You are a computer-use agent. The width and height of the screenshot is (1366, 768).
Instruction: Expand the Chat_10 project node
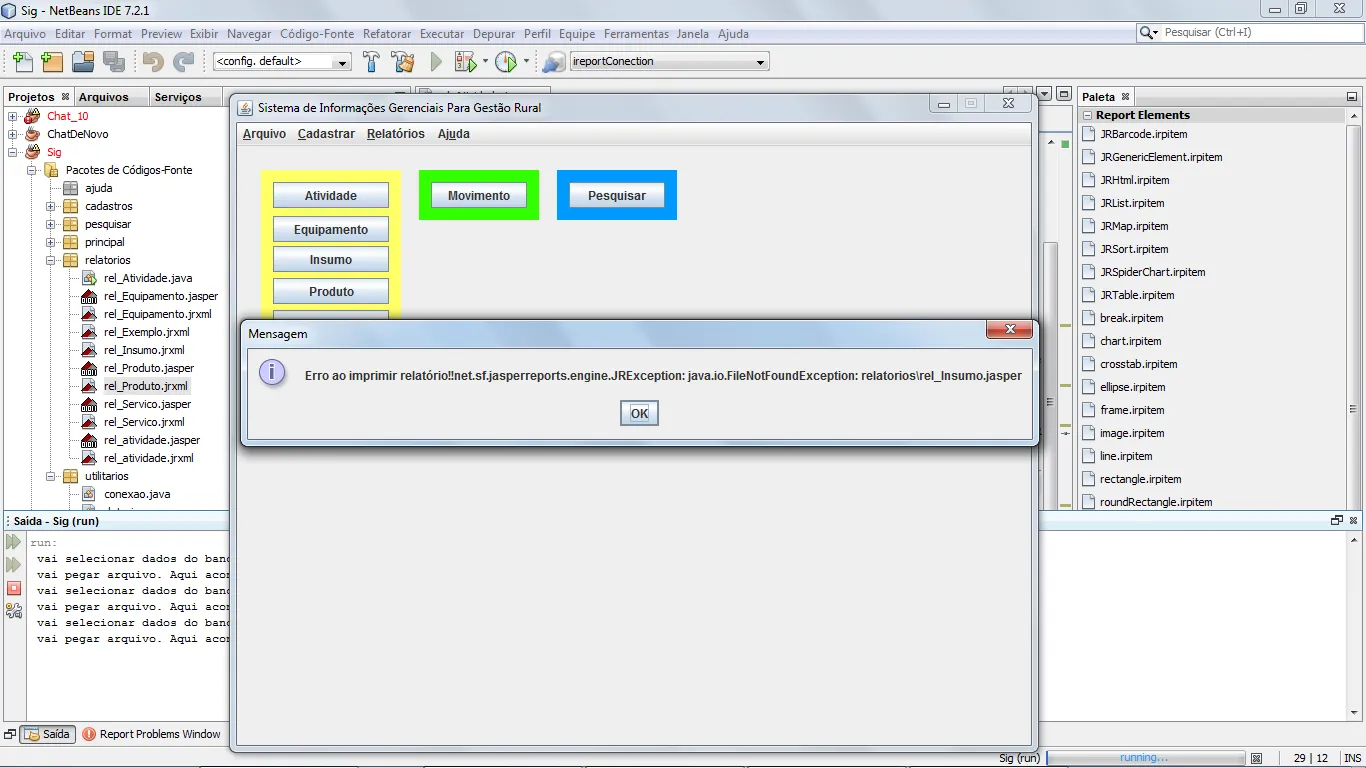tap(13, 116)
